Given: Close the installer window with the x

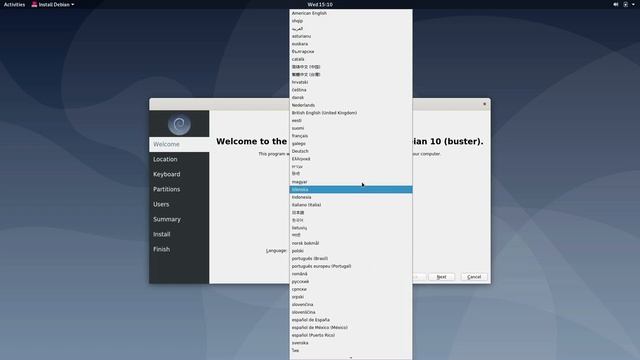Looking at the screenshot, I should 484,104.
